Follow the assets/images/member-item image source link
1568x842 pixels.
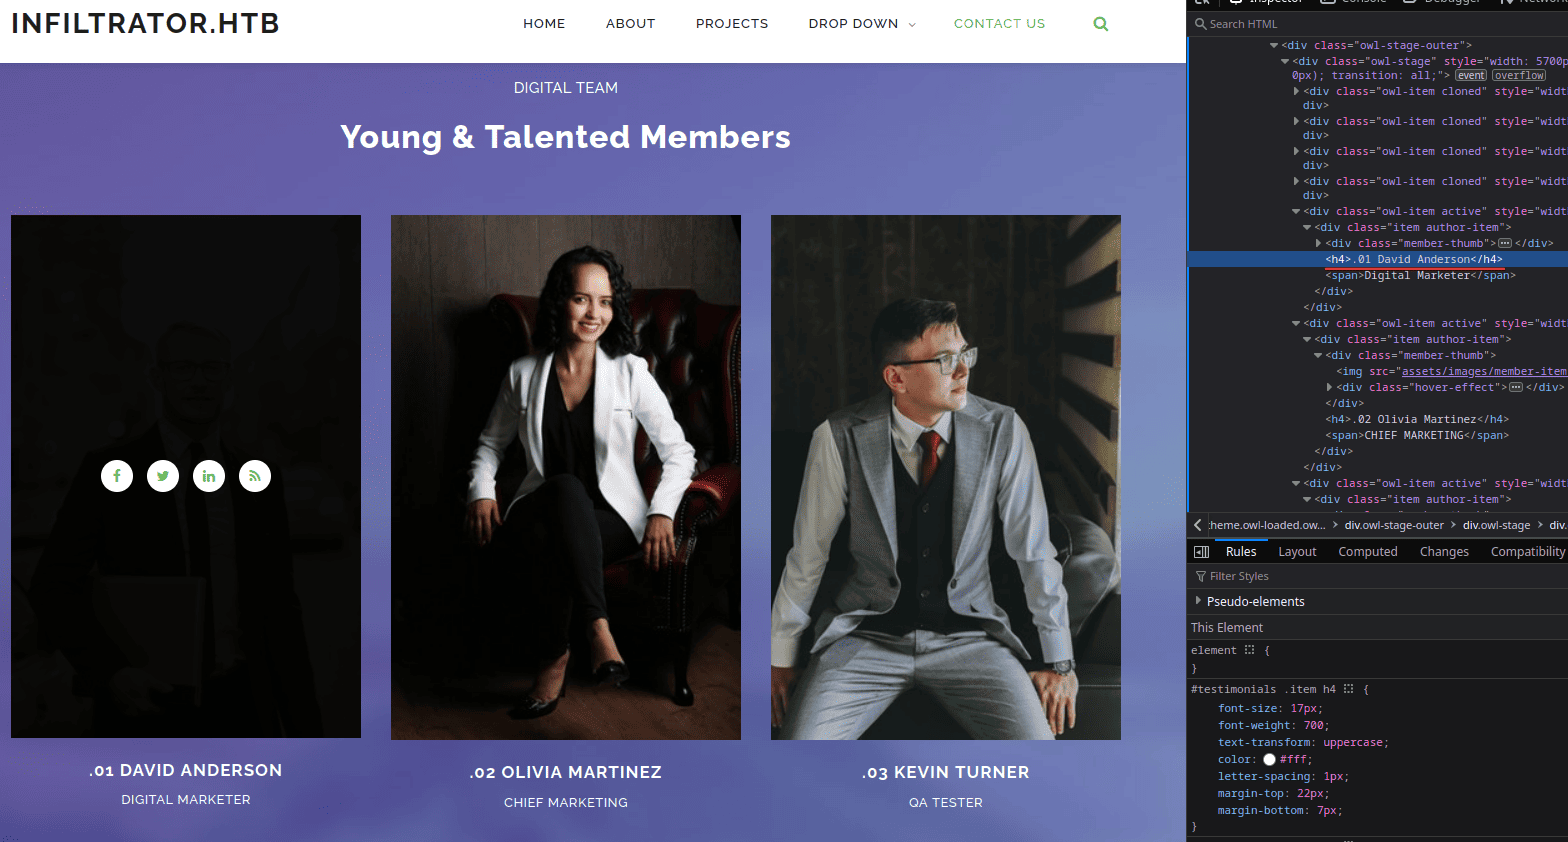click(x=1483, y=372)
